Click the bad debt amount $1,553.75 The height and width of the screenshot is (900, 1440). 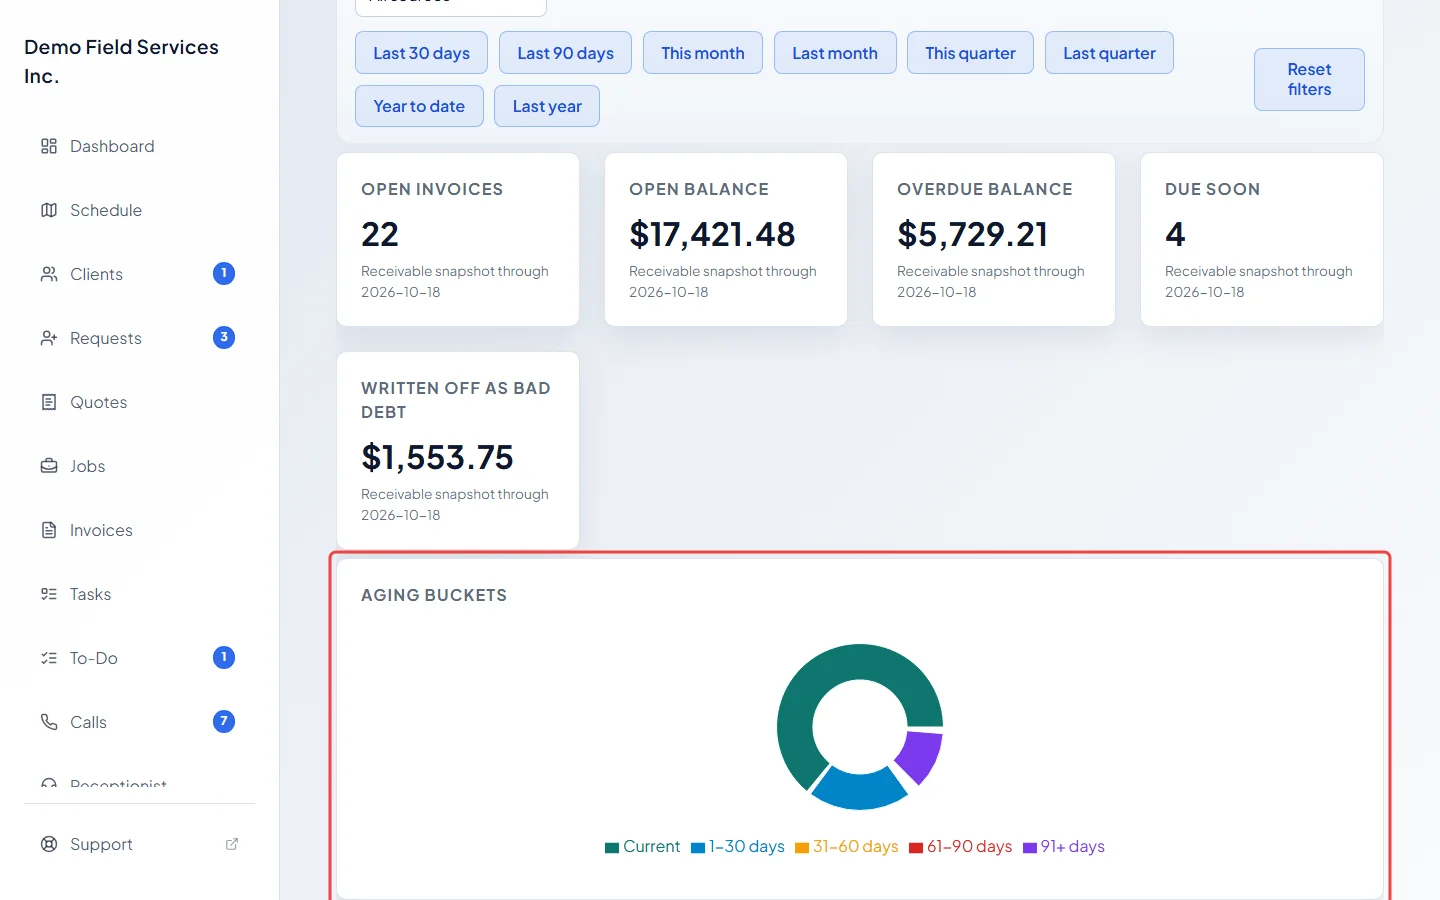437,457
